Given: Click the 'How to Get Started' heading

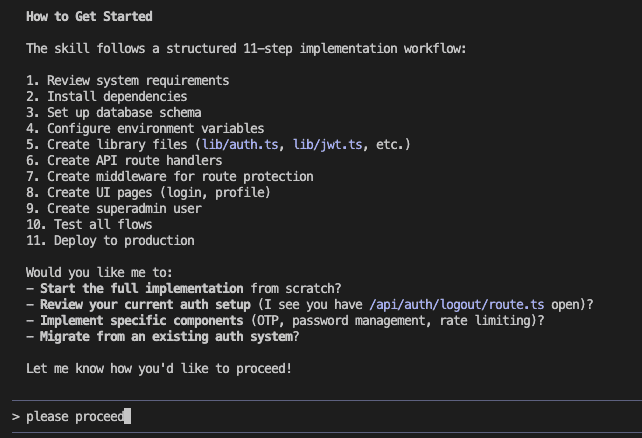Looking at the screenshot, I should click(89, 16).
